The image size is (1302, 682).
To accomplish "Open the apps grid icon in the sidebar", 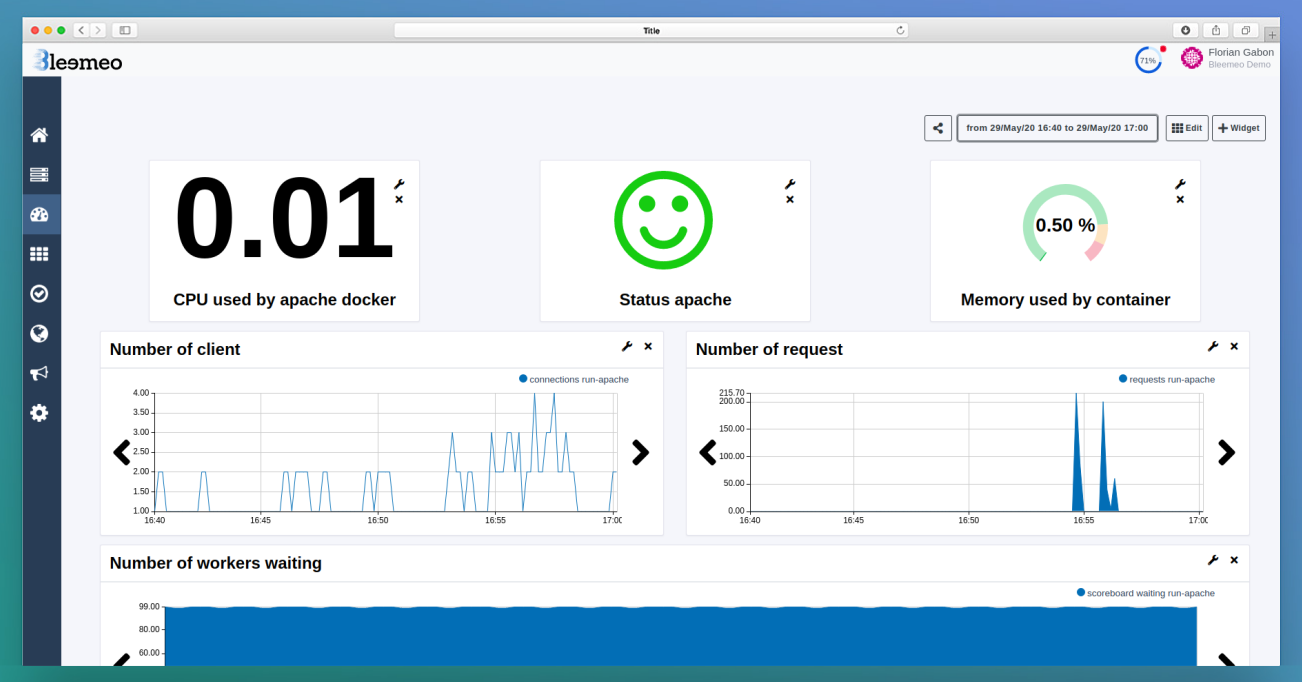I will (39, 253).
